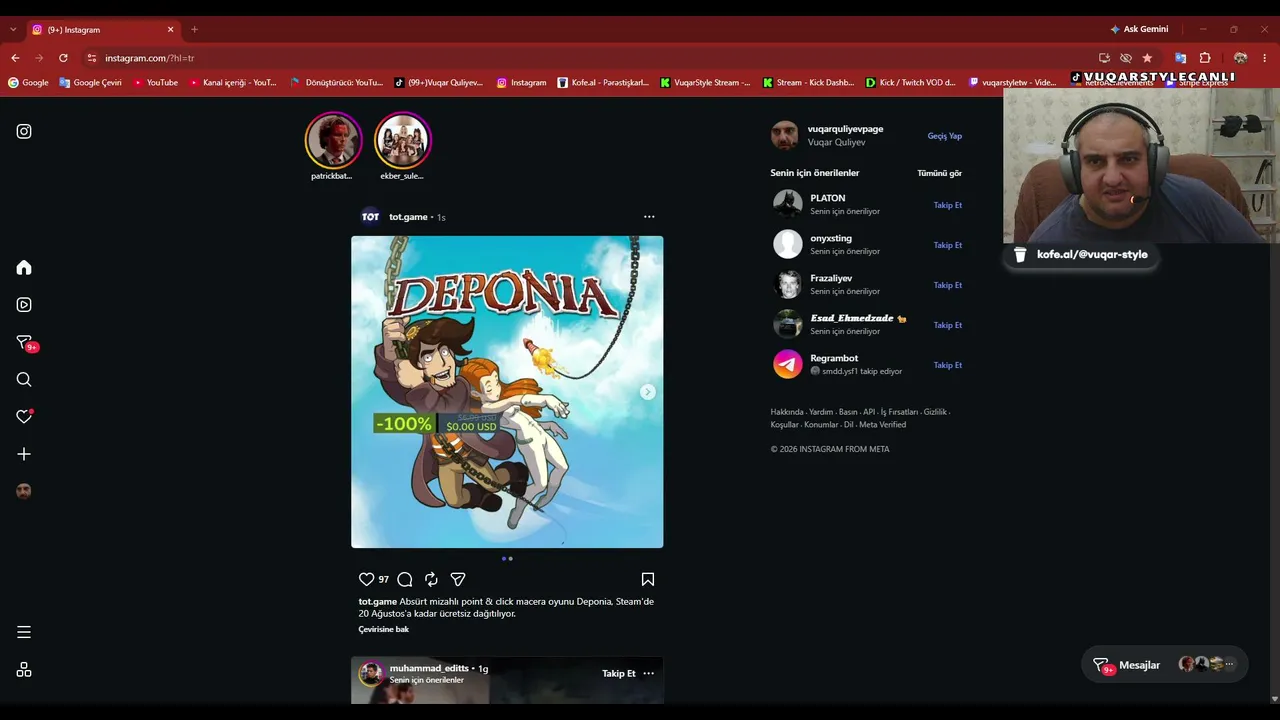1280x720 pixels.
Task: Open the More hamburger menu in sidebar
Action: pyautogui.click(x=24, y=632)
